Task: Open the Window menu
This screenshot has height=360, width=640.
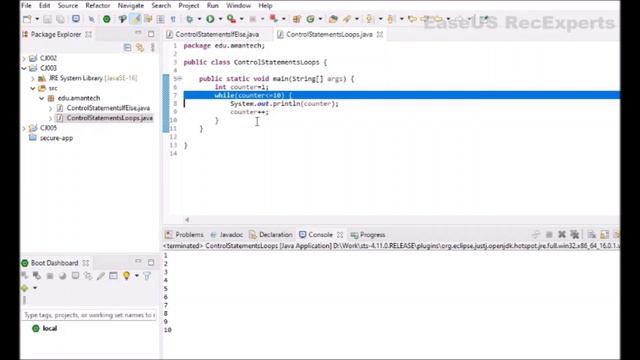Action: click(238, 6)
